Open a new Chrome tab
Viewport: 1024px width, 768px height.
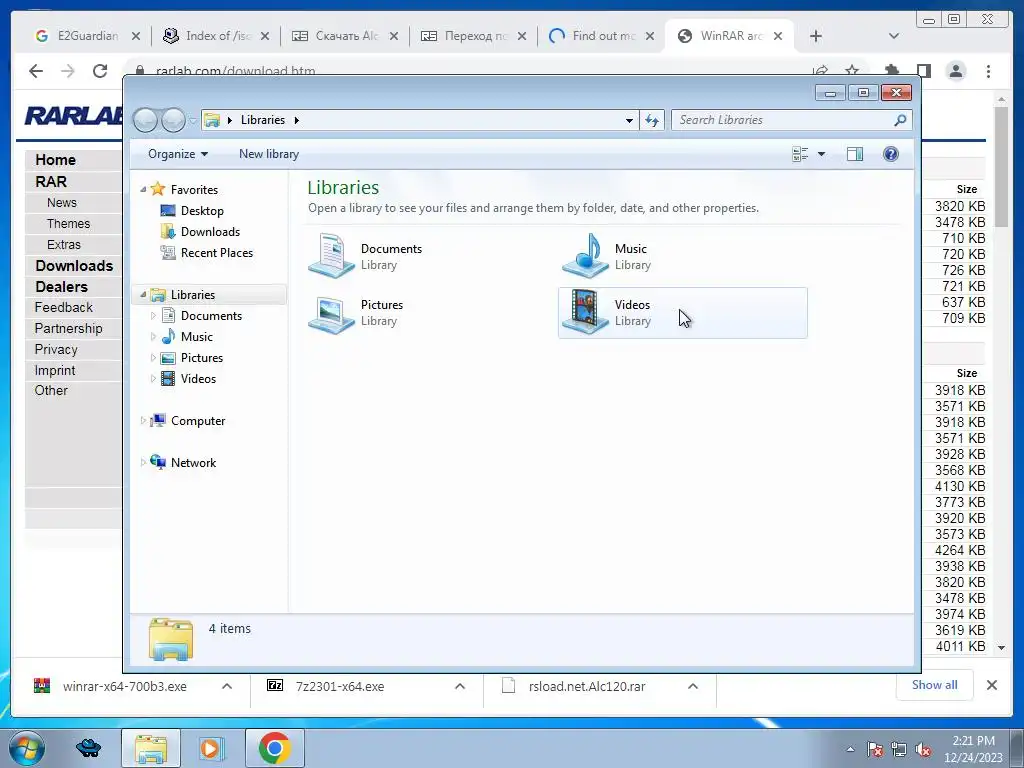816,36
